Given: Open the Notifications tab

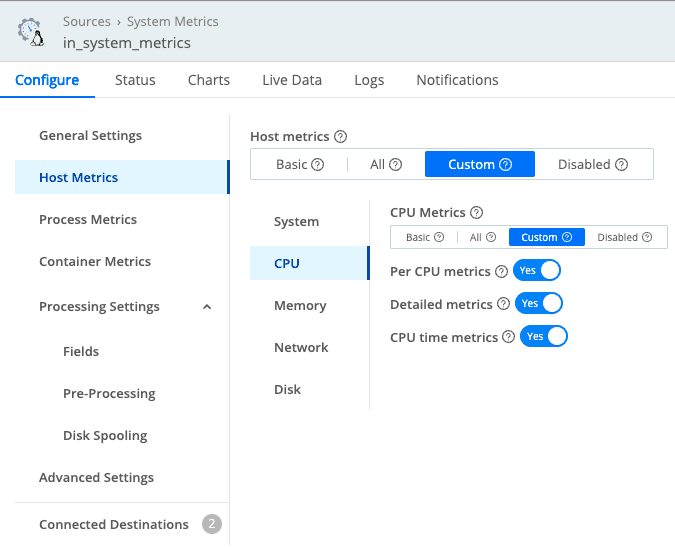Looking at the screenshot, I should click(x=457, y=80).
